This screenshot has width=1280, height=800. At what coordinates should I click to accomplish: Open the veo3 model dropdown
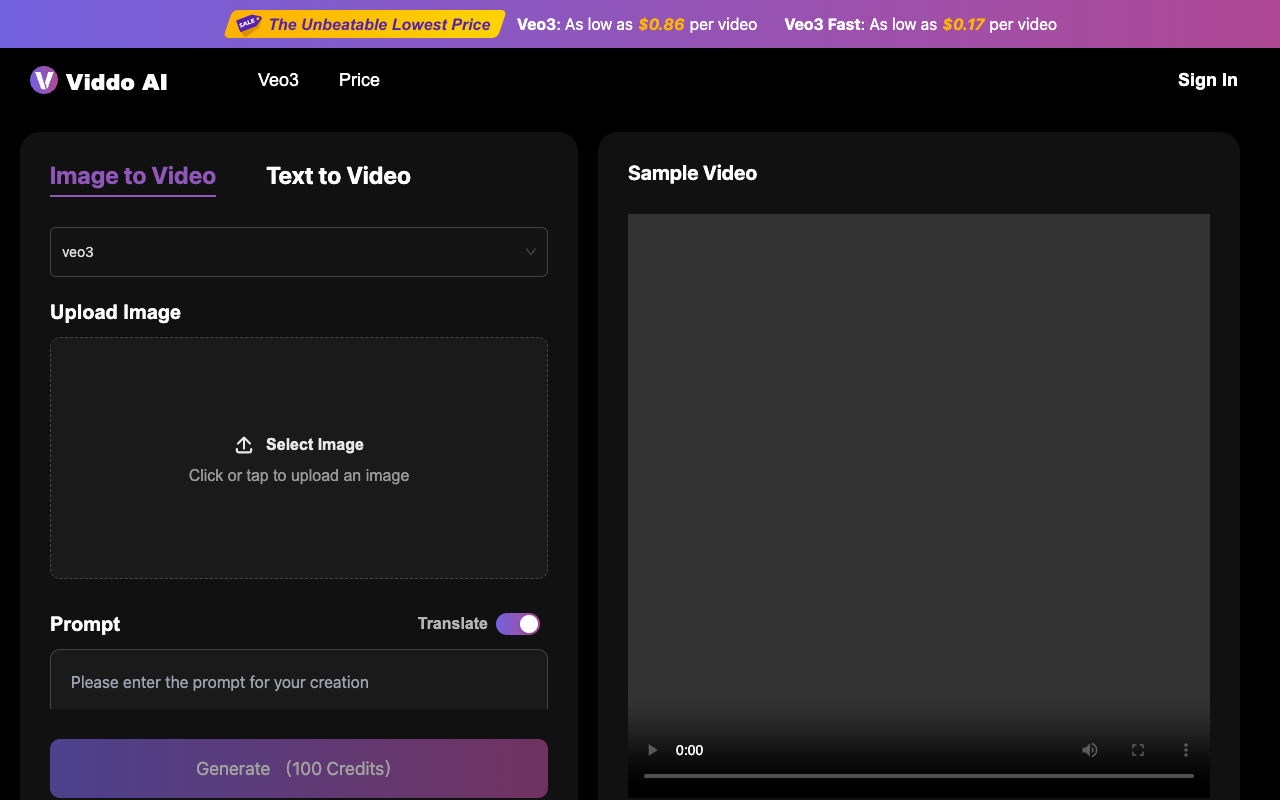coord(299,252)
